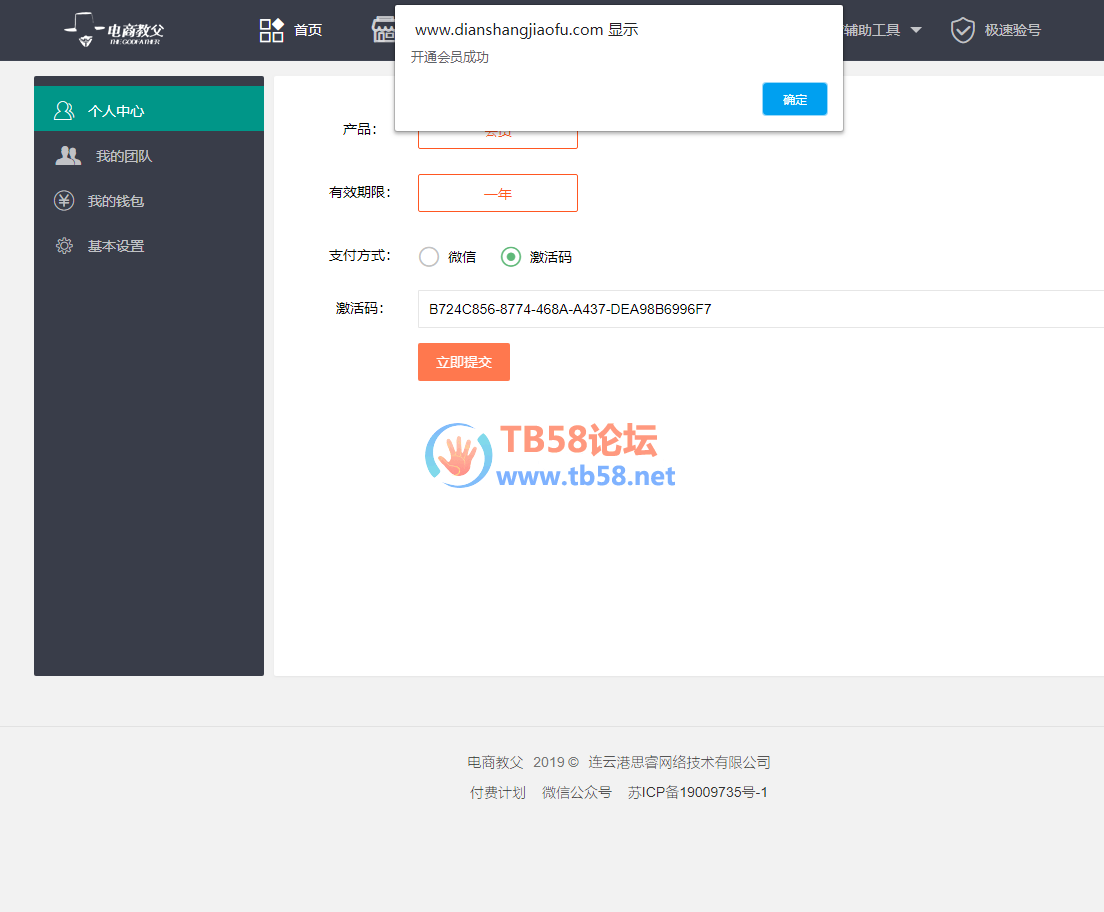Expand the 辅助工具 dropdown arrow

[916, 30]
